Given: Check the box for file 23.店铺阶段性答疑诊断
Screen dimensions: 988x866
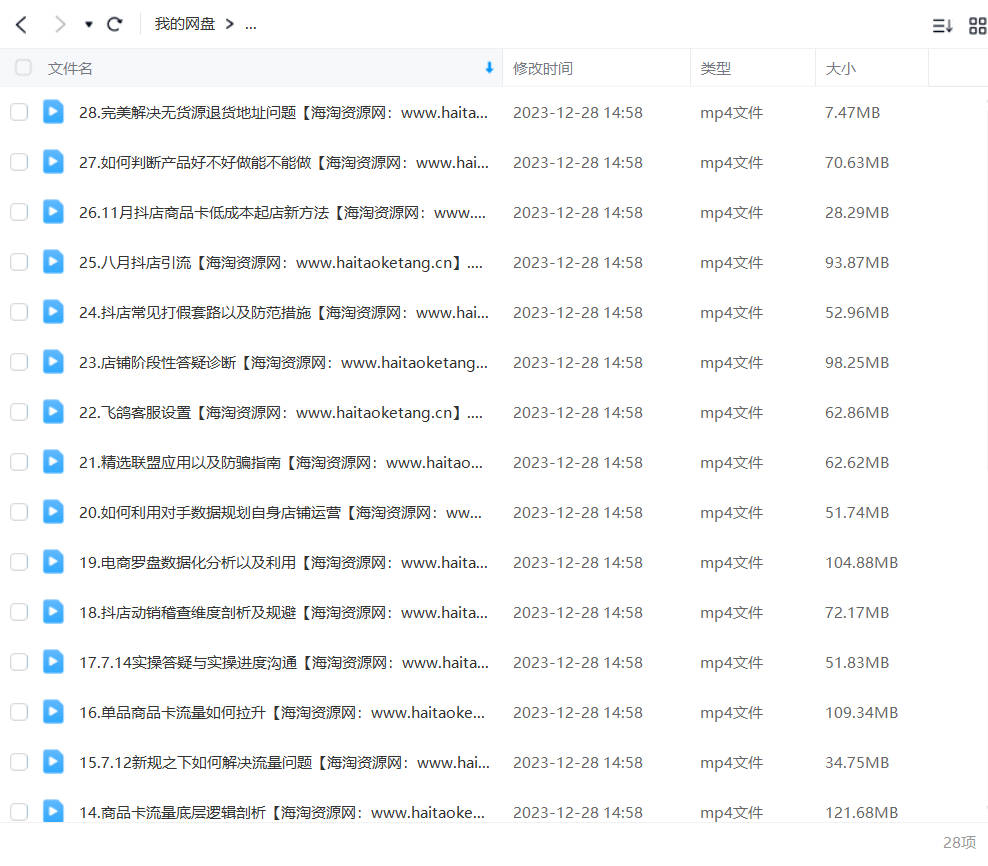Looking at the screenshot, I should [20, 362].
